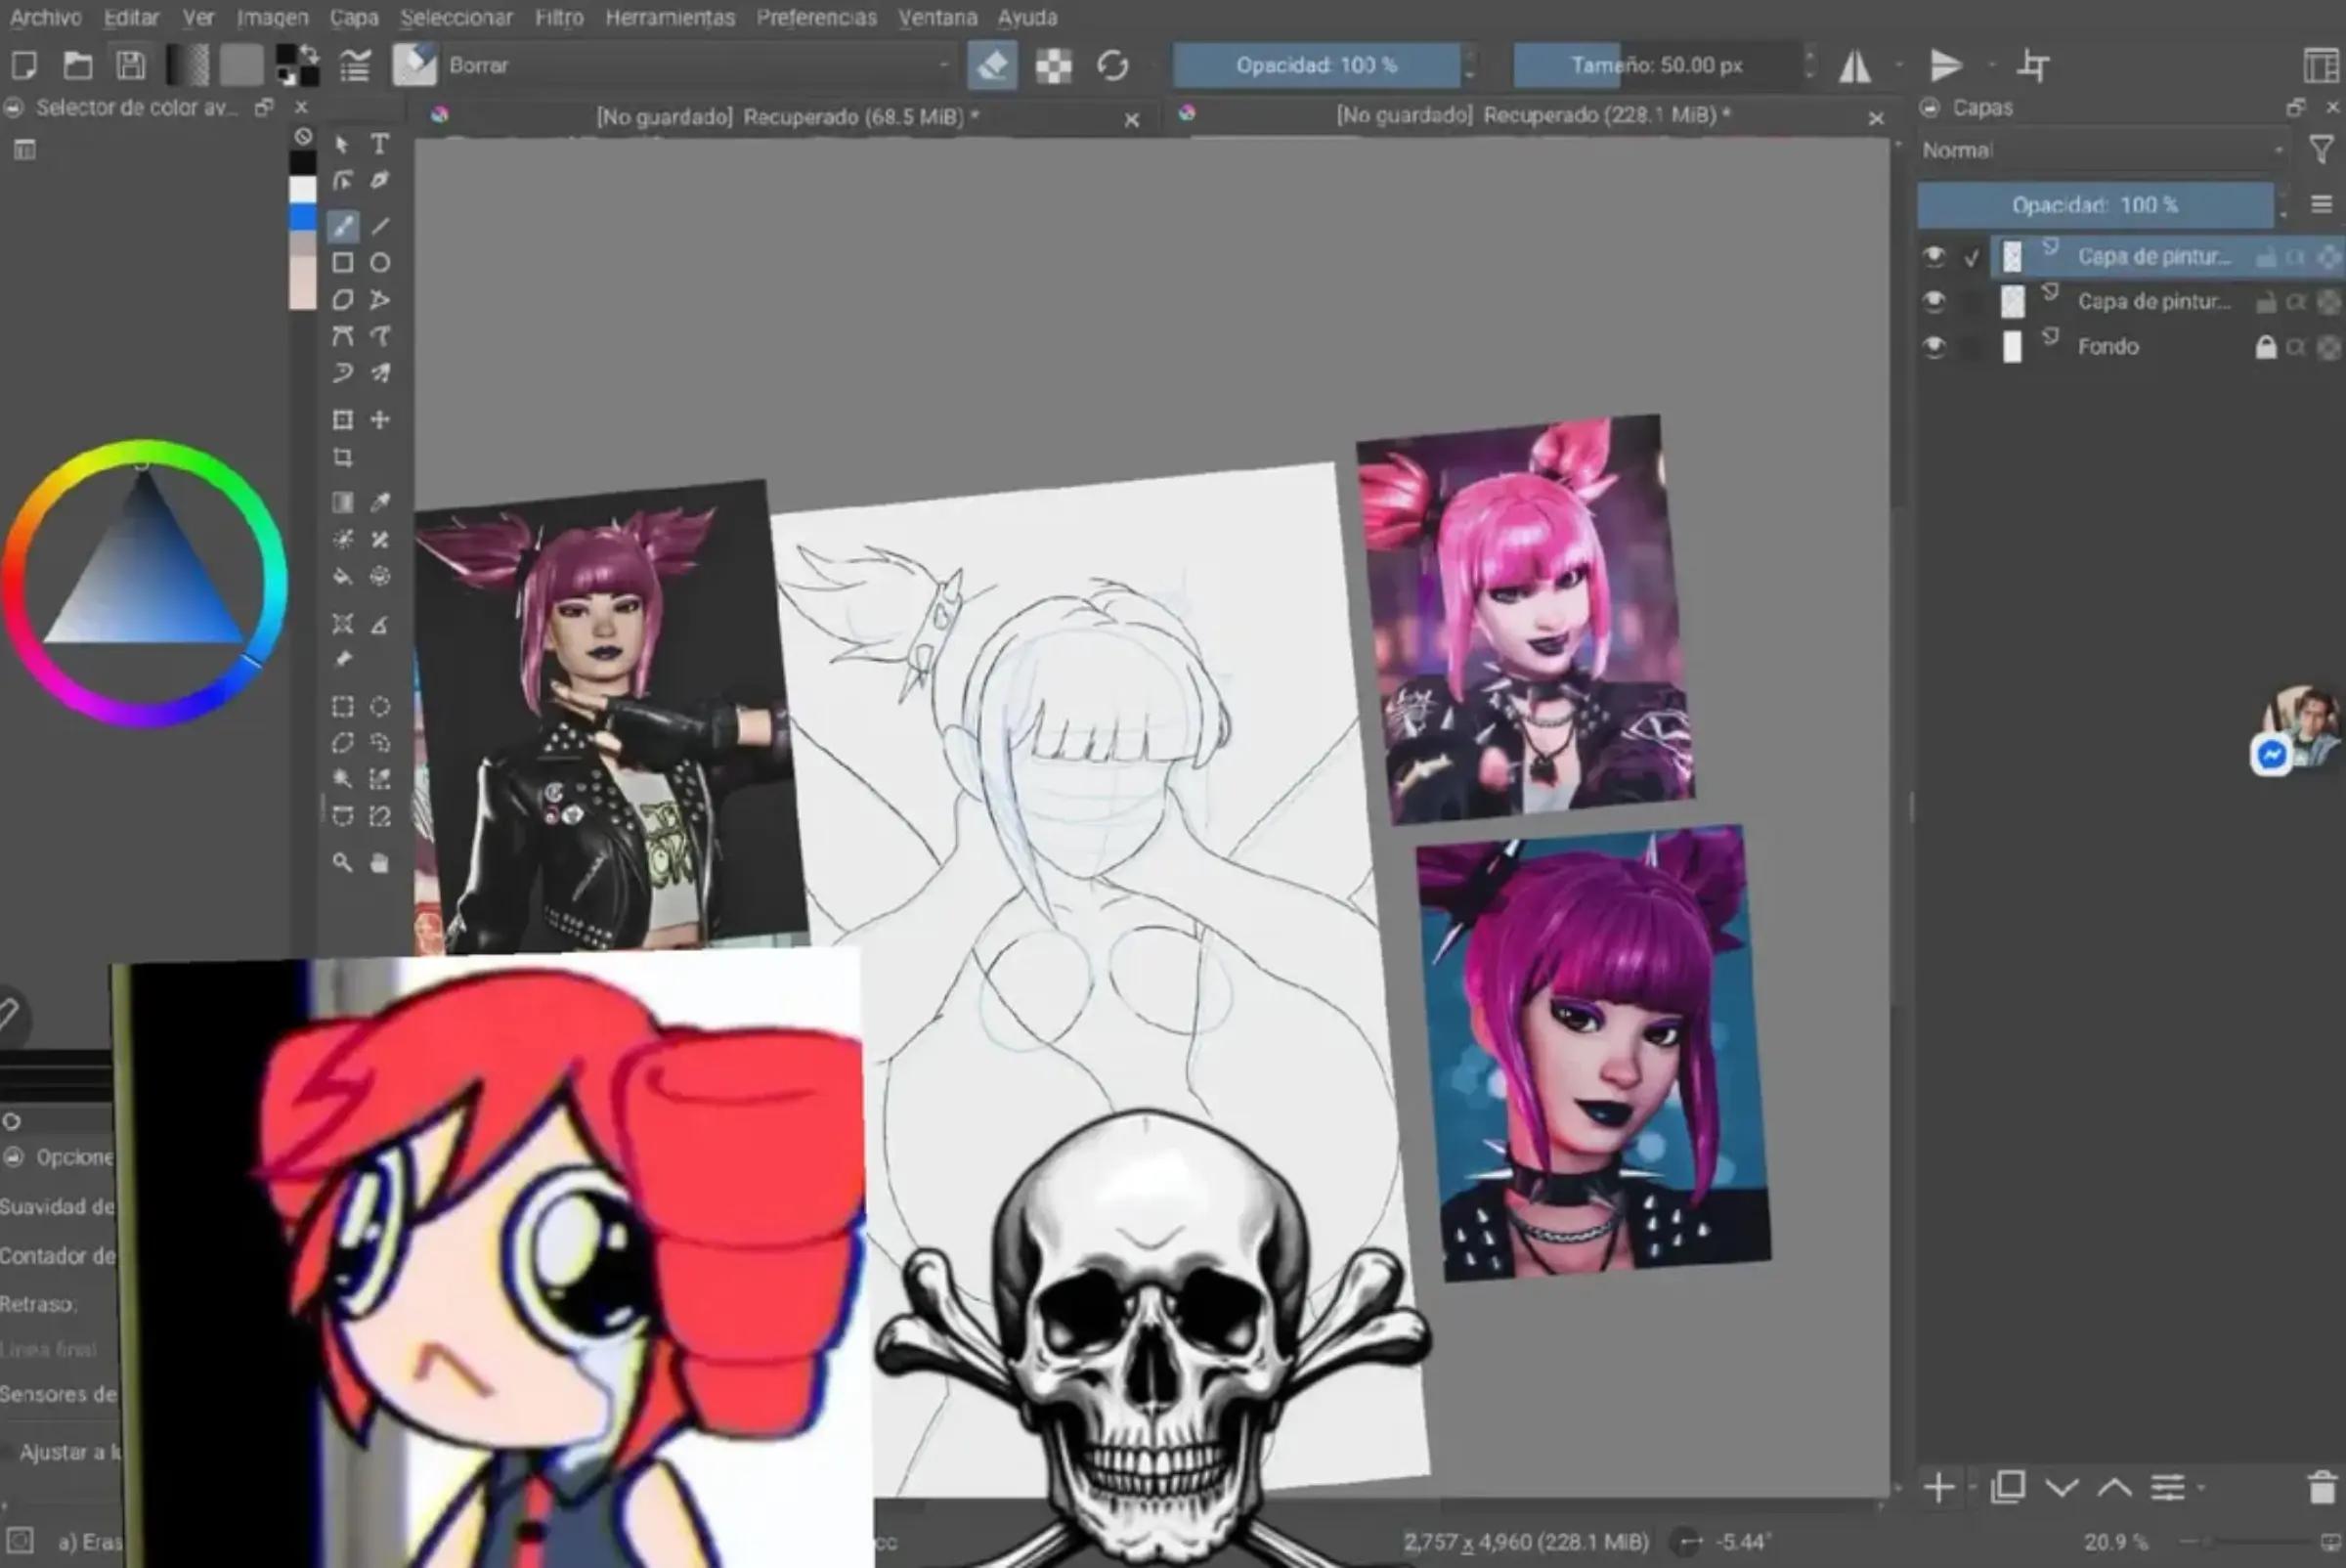Toggle visibility of top Capa de pintura layer
The height and width of the screenshot is (1568, 2346).
point(1935,257)
